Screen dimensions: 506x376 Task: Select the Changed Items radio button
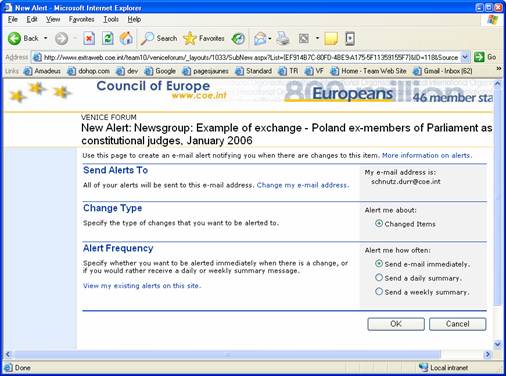(379, 223)
